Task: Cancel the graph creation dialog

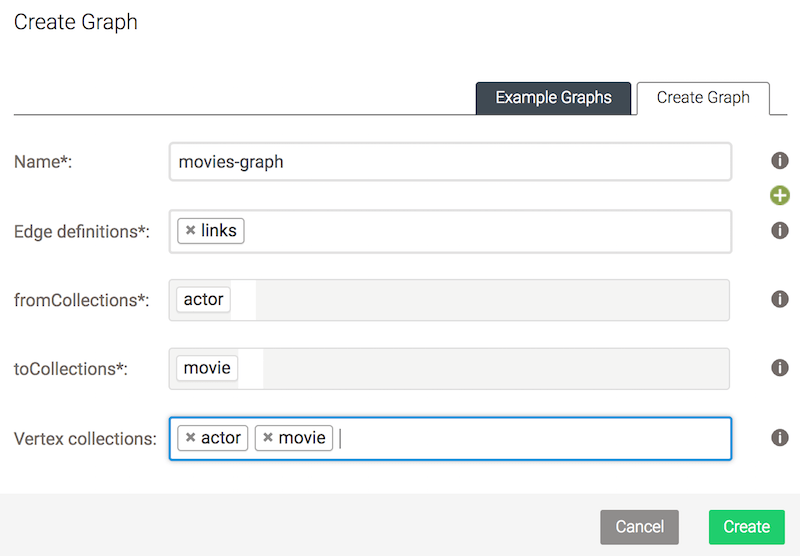Action: tap(639, 527)
